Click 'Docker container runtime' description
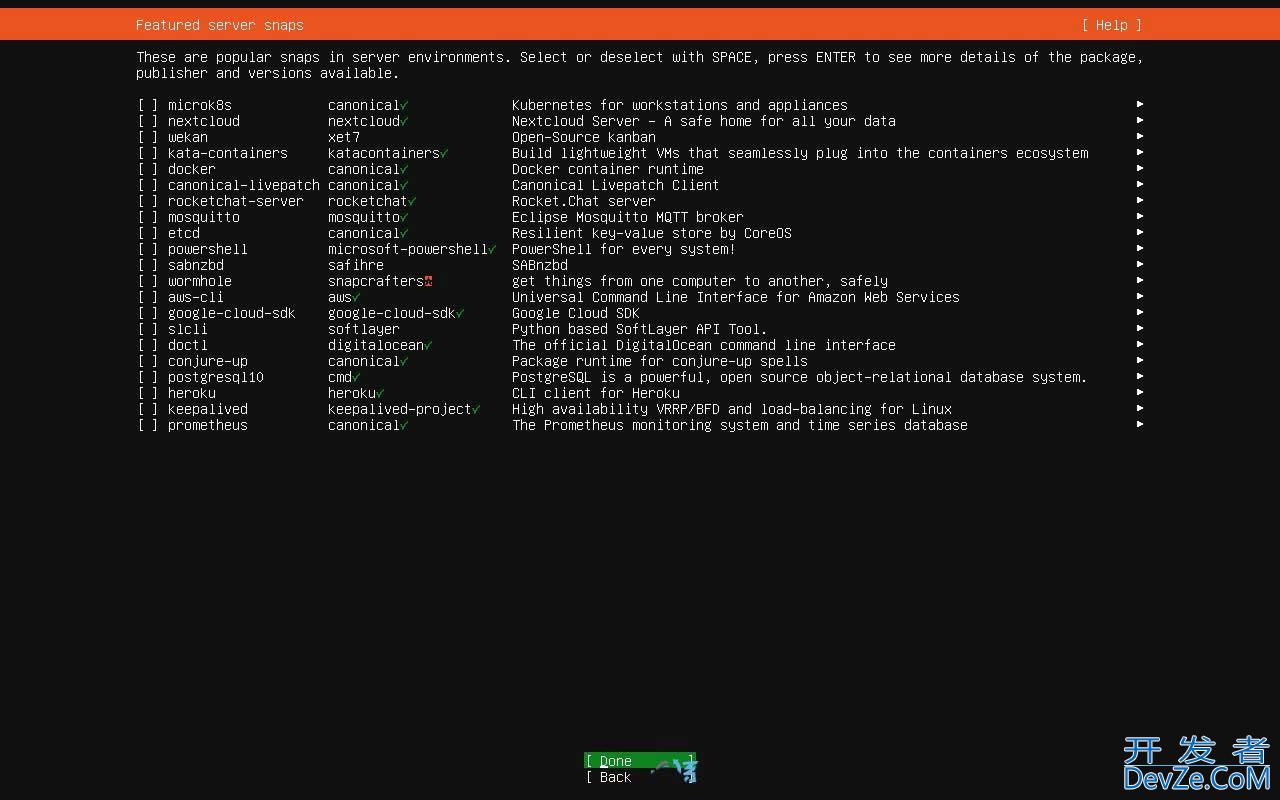The height and width of the screenshot is (800, 1280). coord(608,169)
